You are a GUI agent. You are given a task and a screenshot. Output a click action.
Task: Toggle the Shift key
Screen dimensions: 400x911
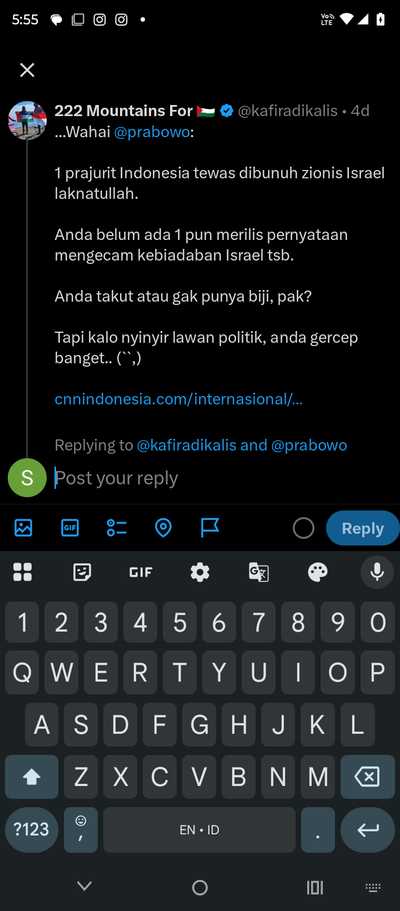coord(31,777)
